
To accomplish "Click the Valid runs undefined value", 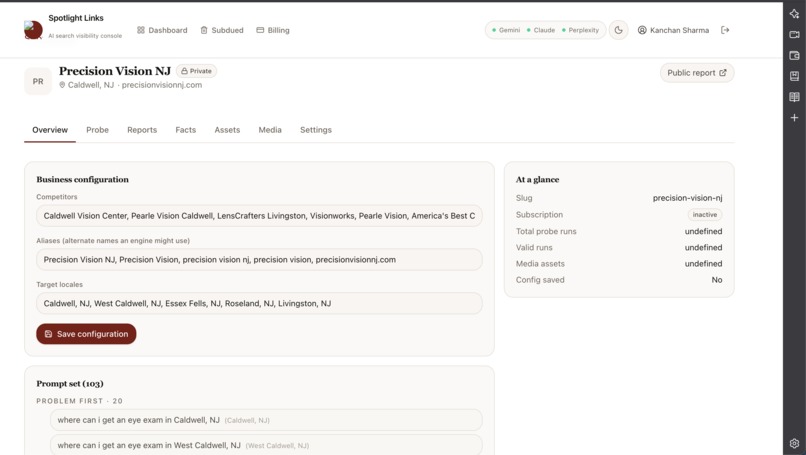I will pyautogui.click(x=703, y=247).
